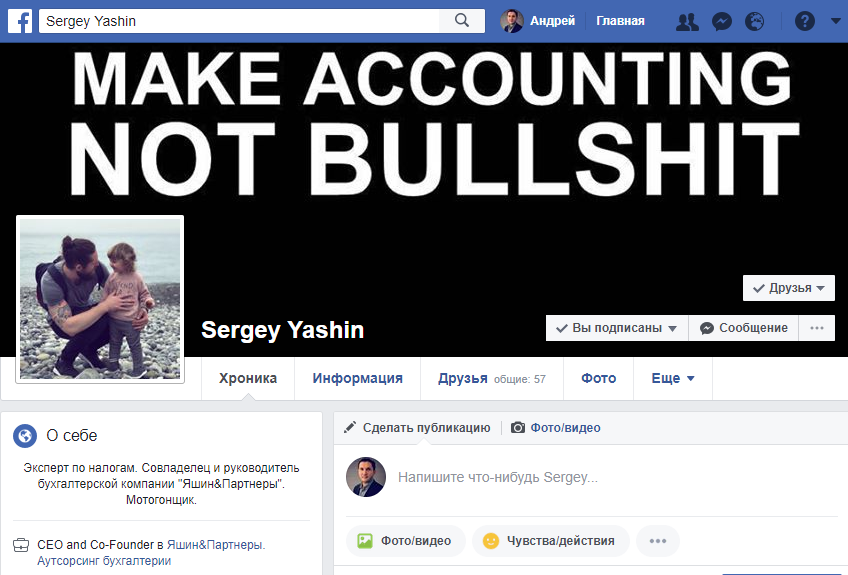Open the help question mark icon

(805, 22)
